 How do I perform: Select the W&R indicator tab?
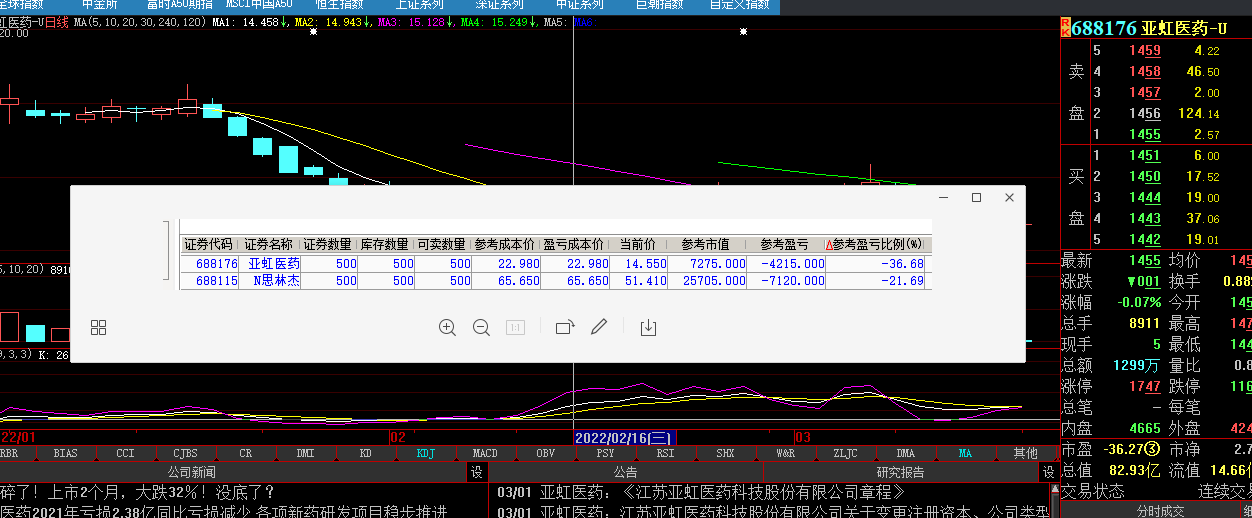(785, 453)
